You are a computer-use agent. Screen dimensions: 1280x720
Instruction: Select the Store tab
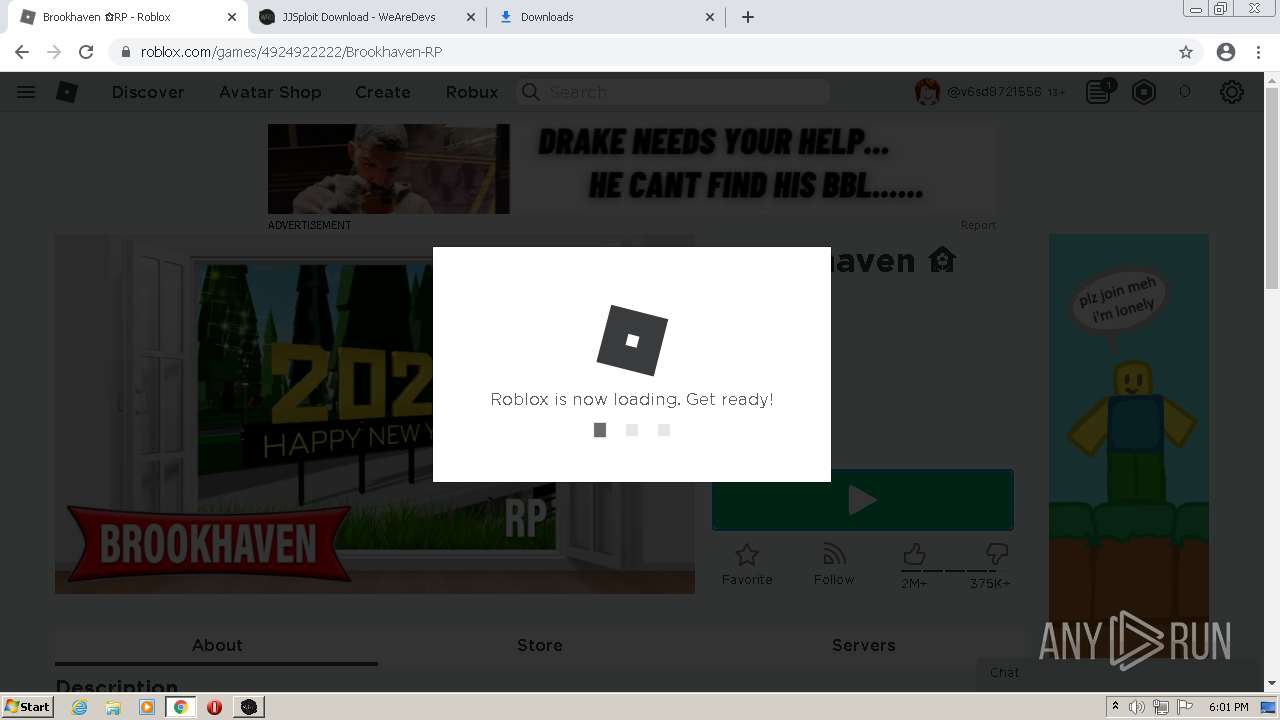pos(540,645)
